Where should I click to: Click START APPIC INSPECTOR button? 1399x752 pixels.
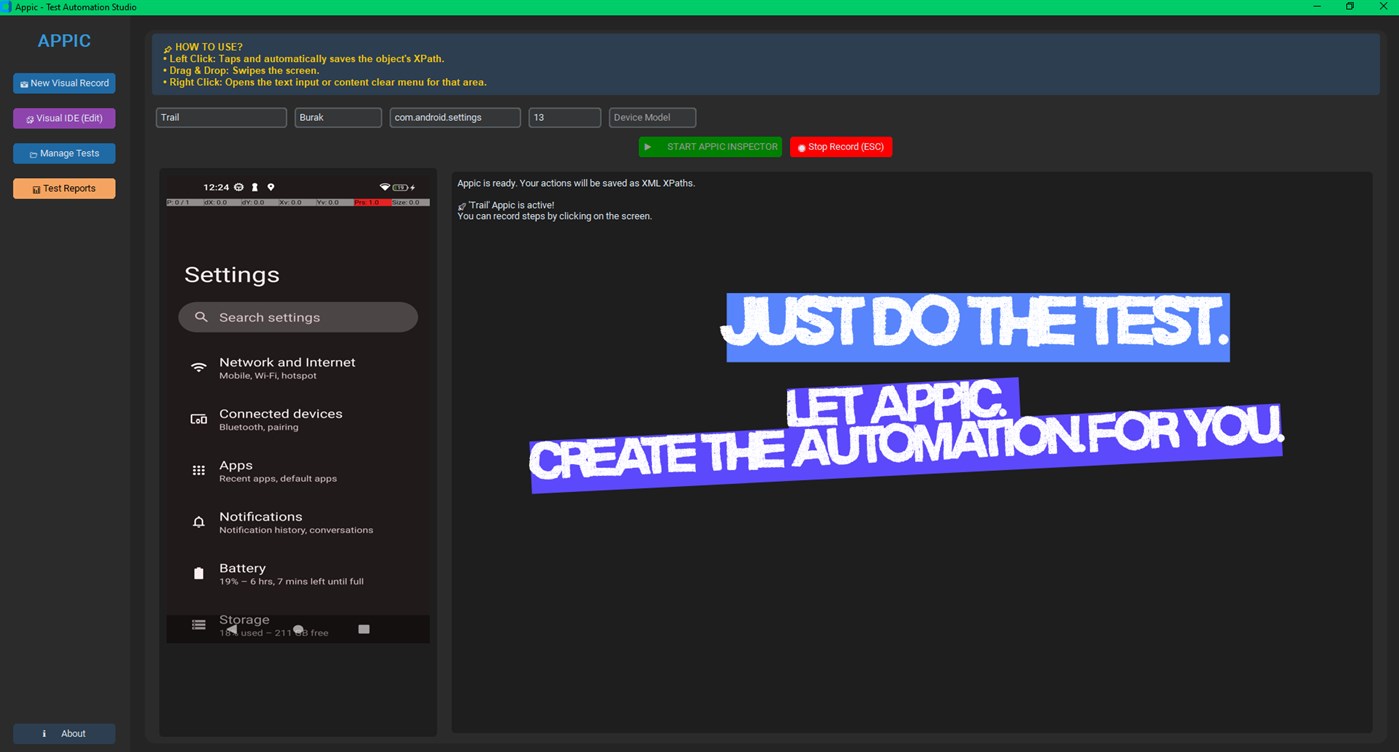(710, 147)
